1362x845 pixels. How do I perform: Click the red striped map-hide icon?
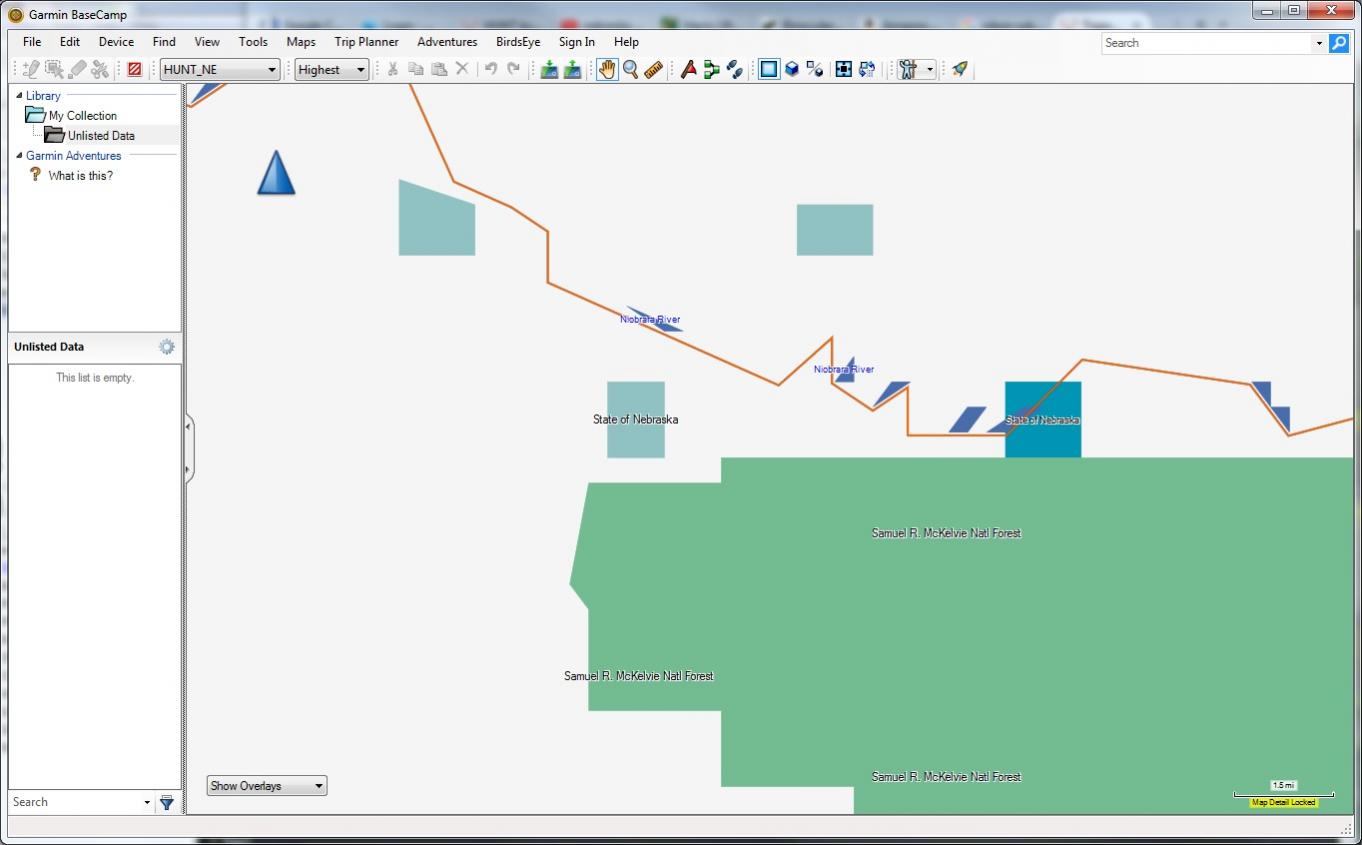pos(135,69)
